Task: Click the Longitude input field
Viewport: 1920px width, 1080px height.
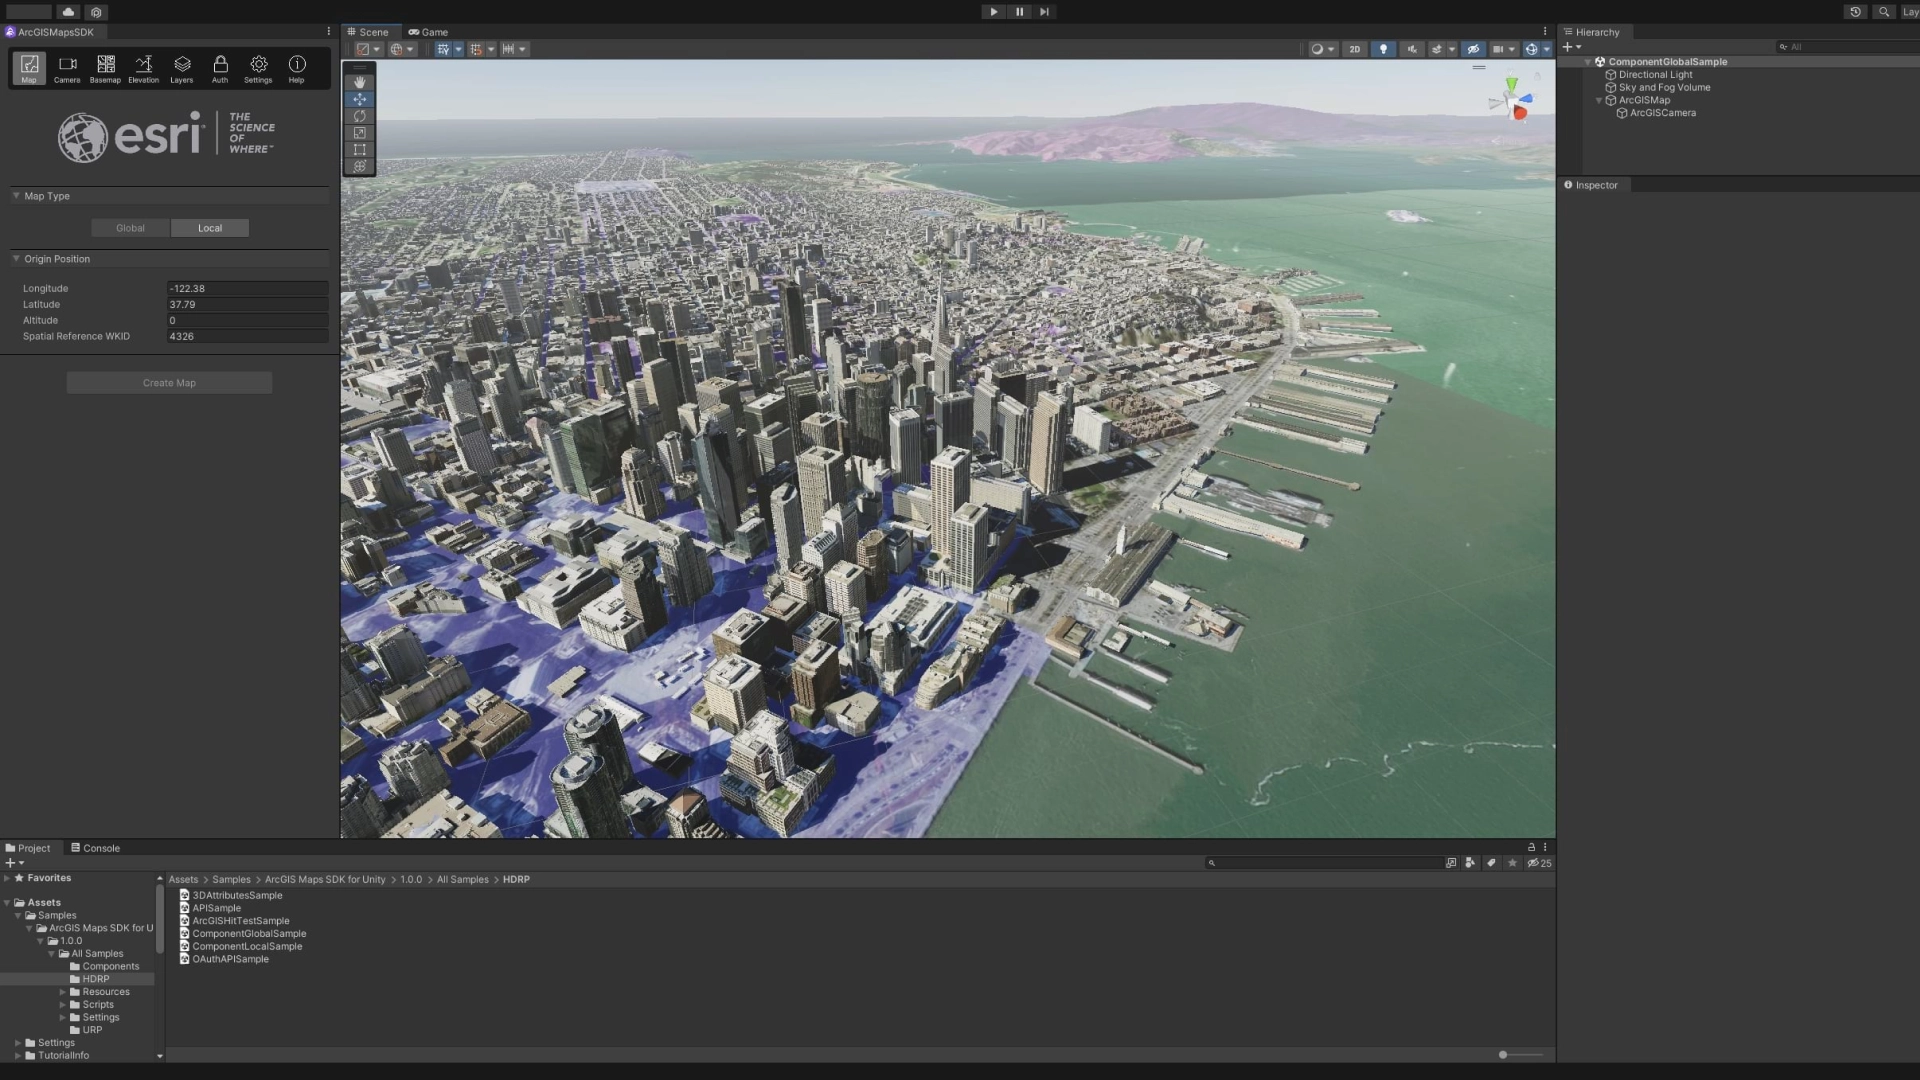Action: (247, 288)
